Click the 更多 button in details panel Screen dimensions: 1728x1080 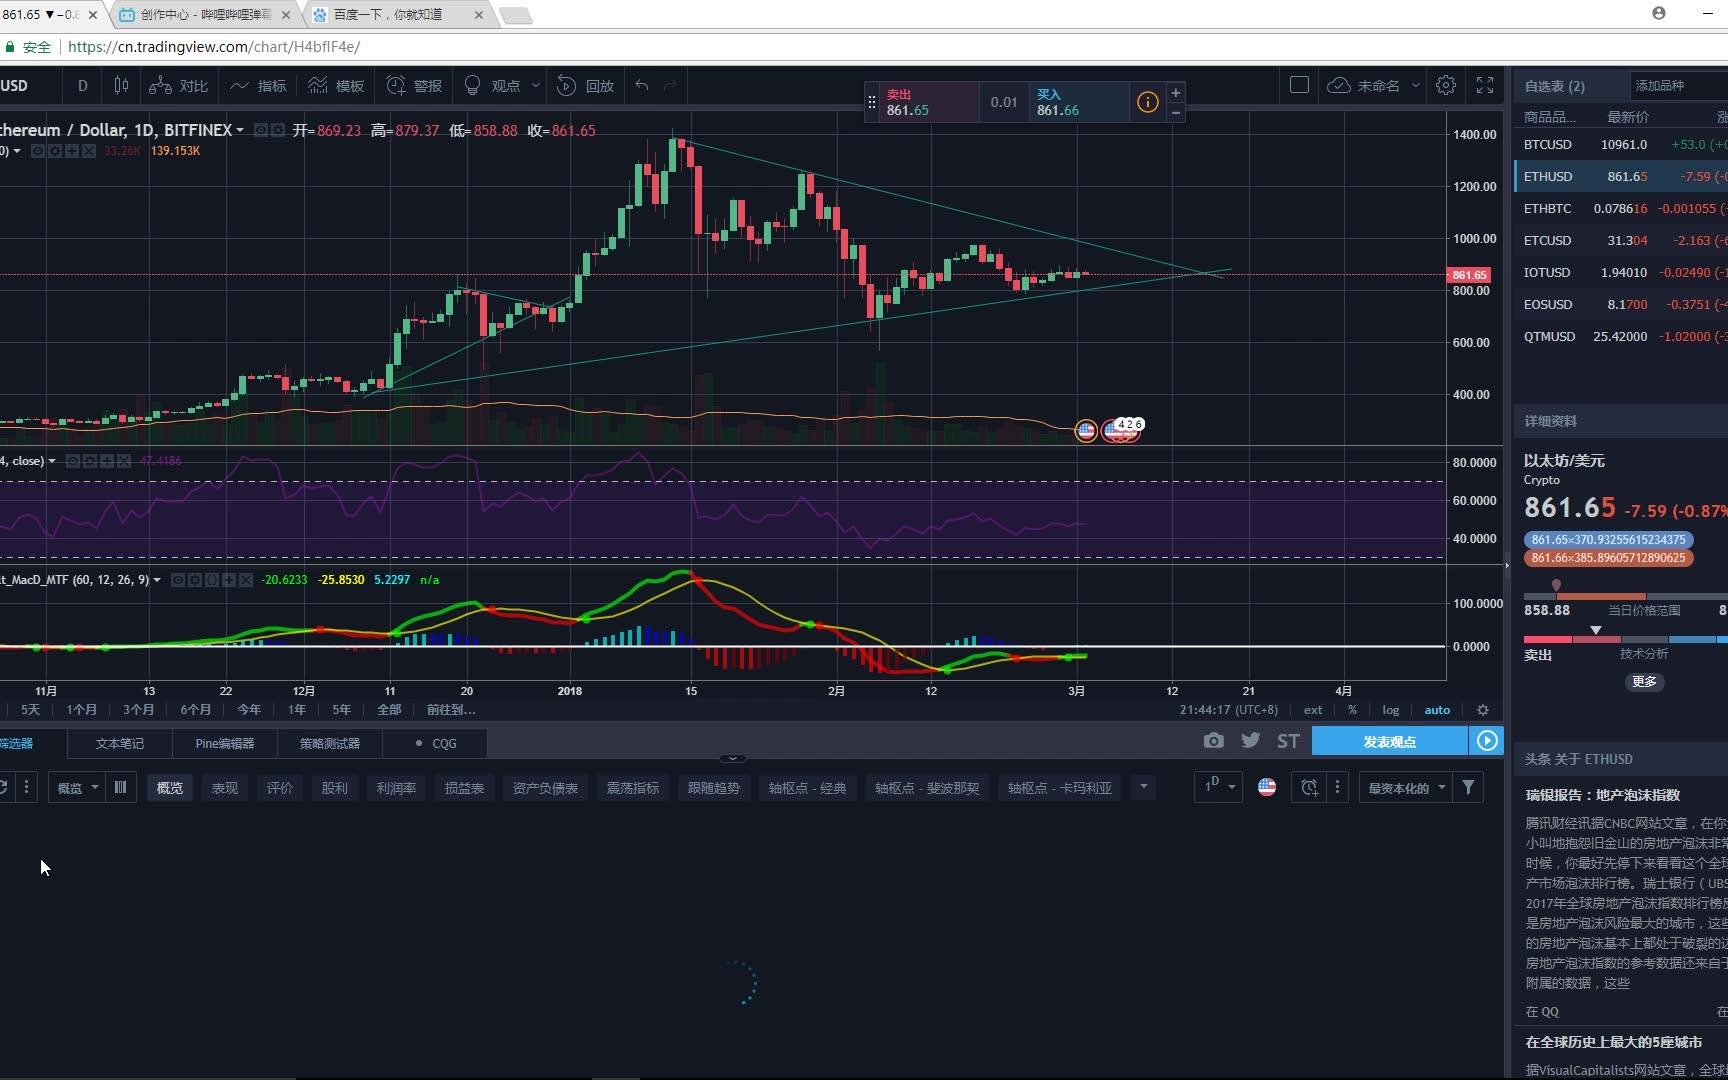click(1644, 682)
